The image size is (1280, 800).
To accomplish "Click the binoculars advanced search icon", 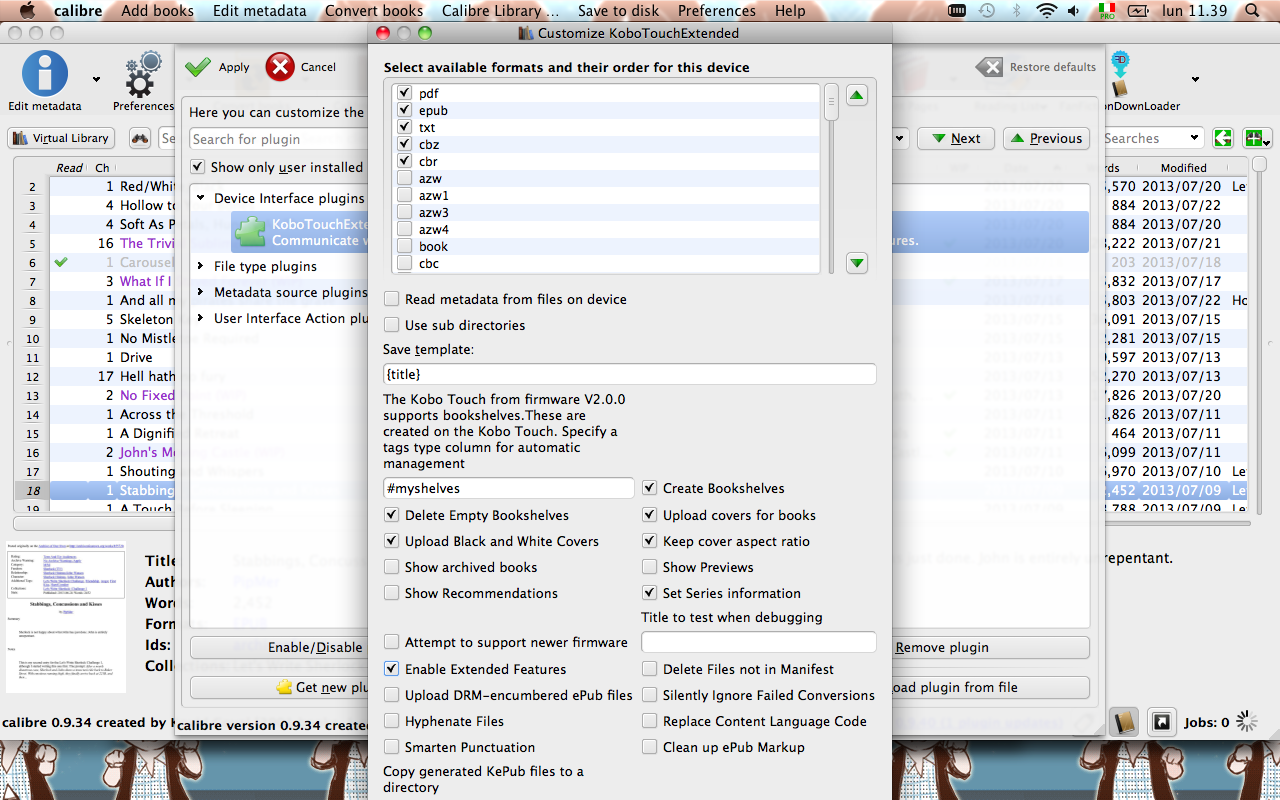I will coord(140,138).
